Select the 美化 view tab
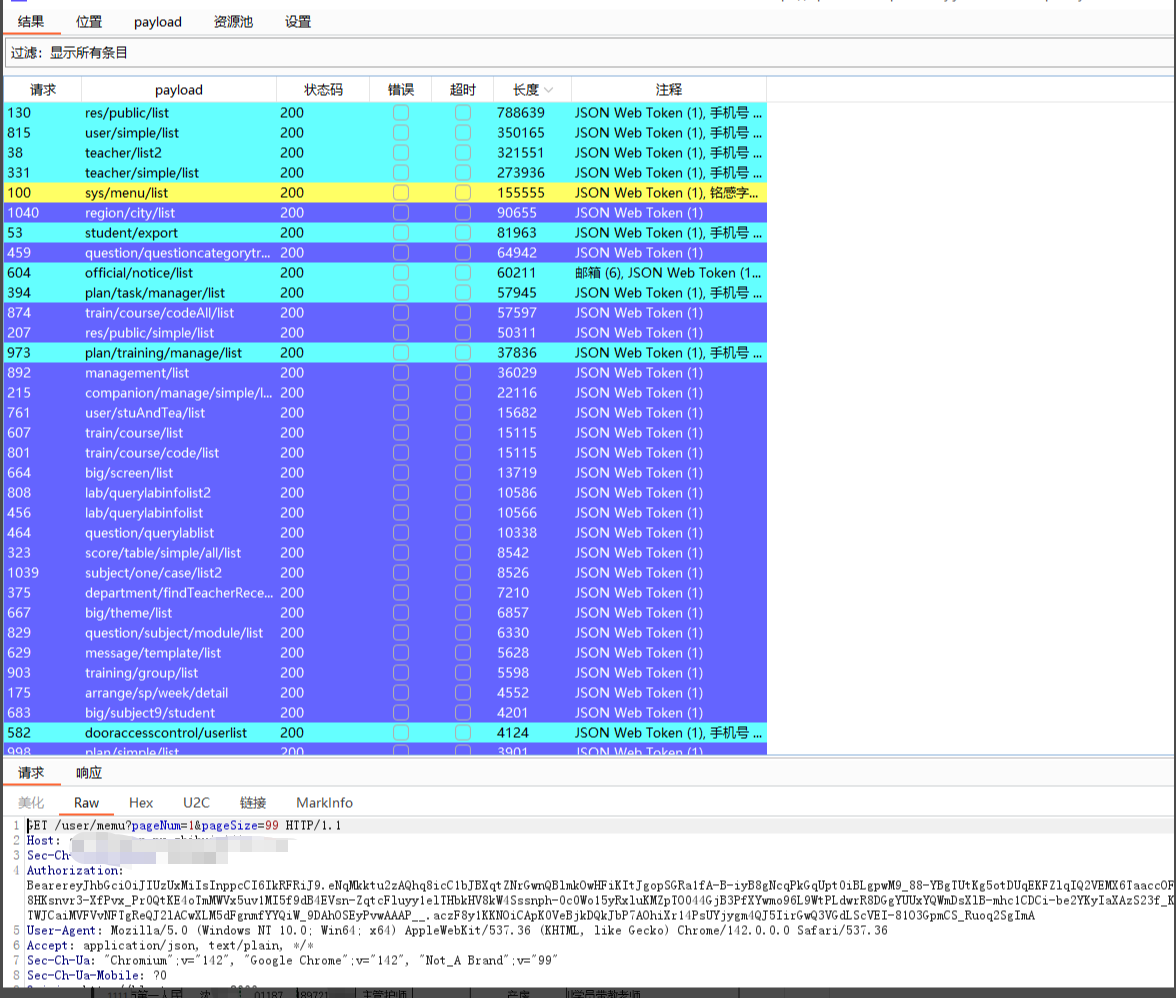Image resolution: width=1176 pixels, height=998 pixels. (31, 802)
